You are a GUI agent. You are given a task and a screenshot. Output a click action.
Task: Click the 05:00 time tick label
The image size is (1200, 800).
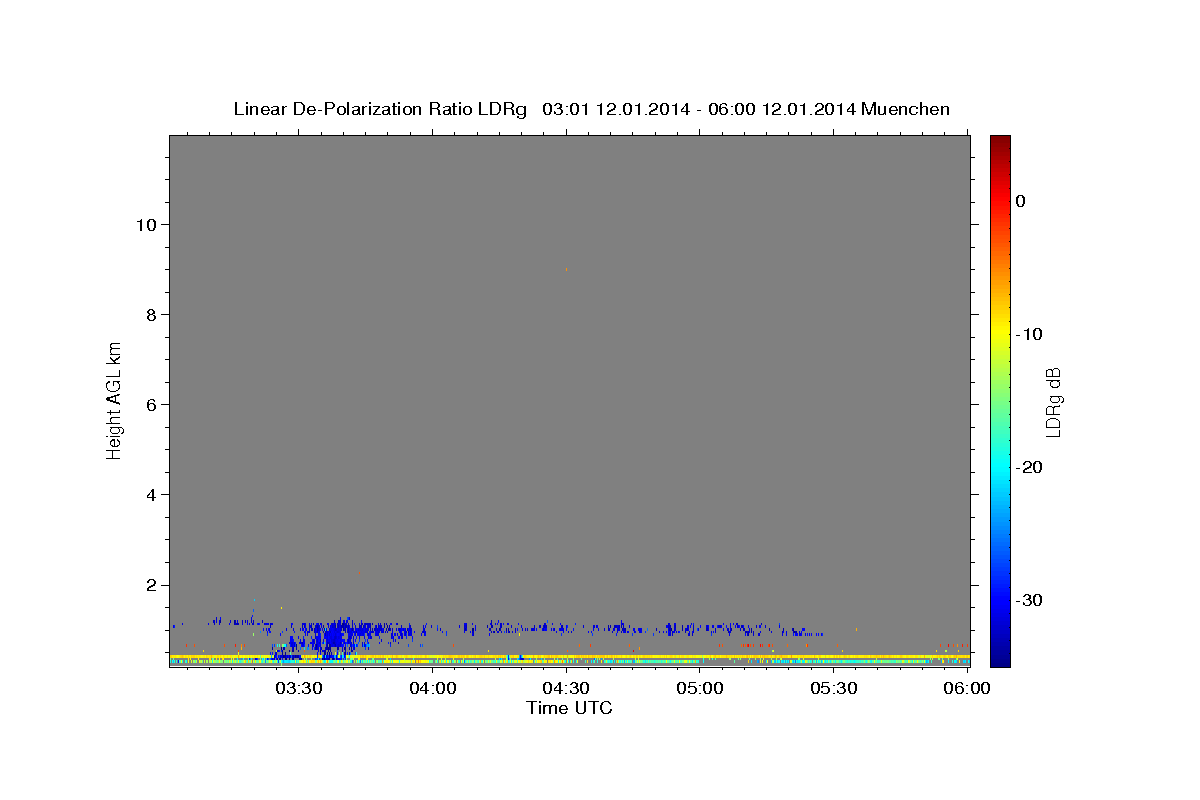(700, 688)
